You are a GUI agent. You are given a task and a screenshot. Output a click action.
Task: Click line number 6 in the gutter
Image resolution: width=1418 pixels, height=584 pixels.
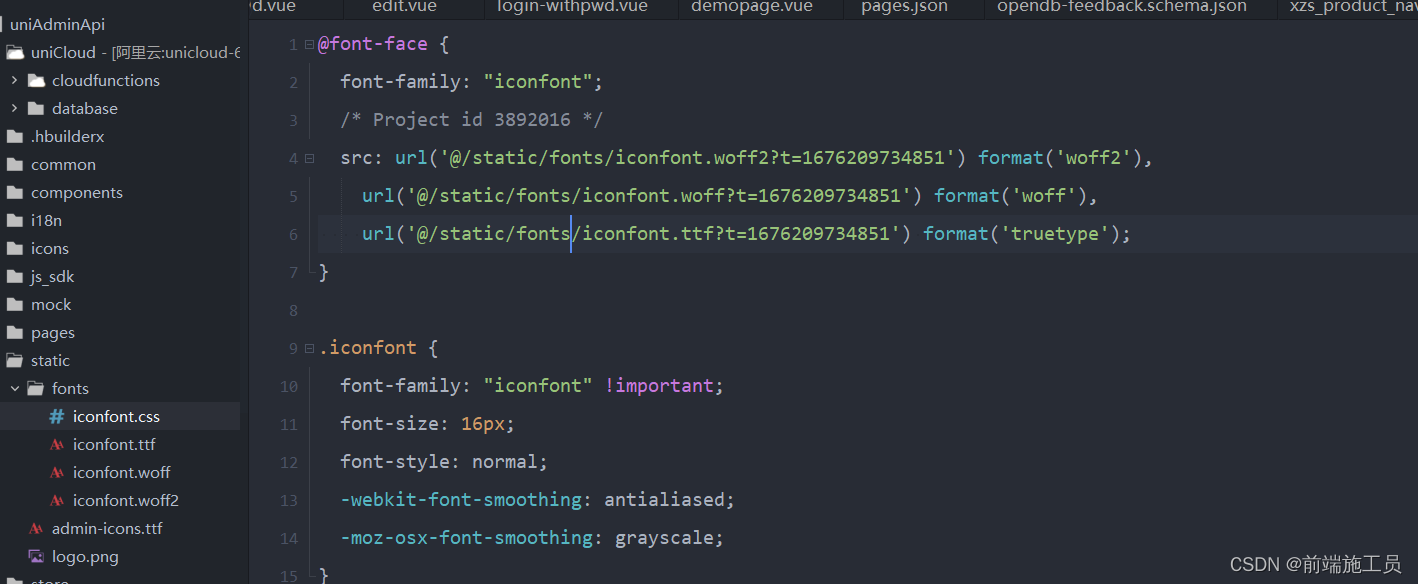292,233
